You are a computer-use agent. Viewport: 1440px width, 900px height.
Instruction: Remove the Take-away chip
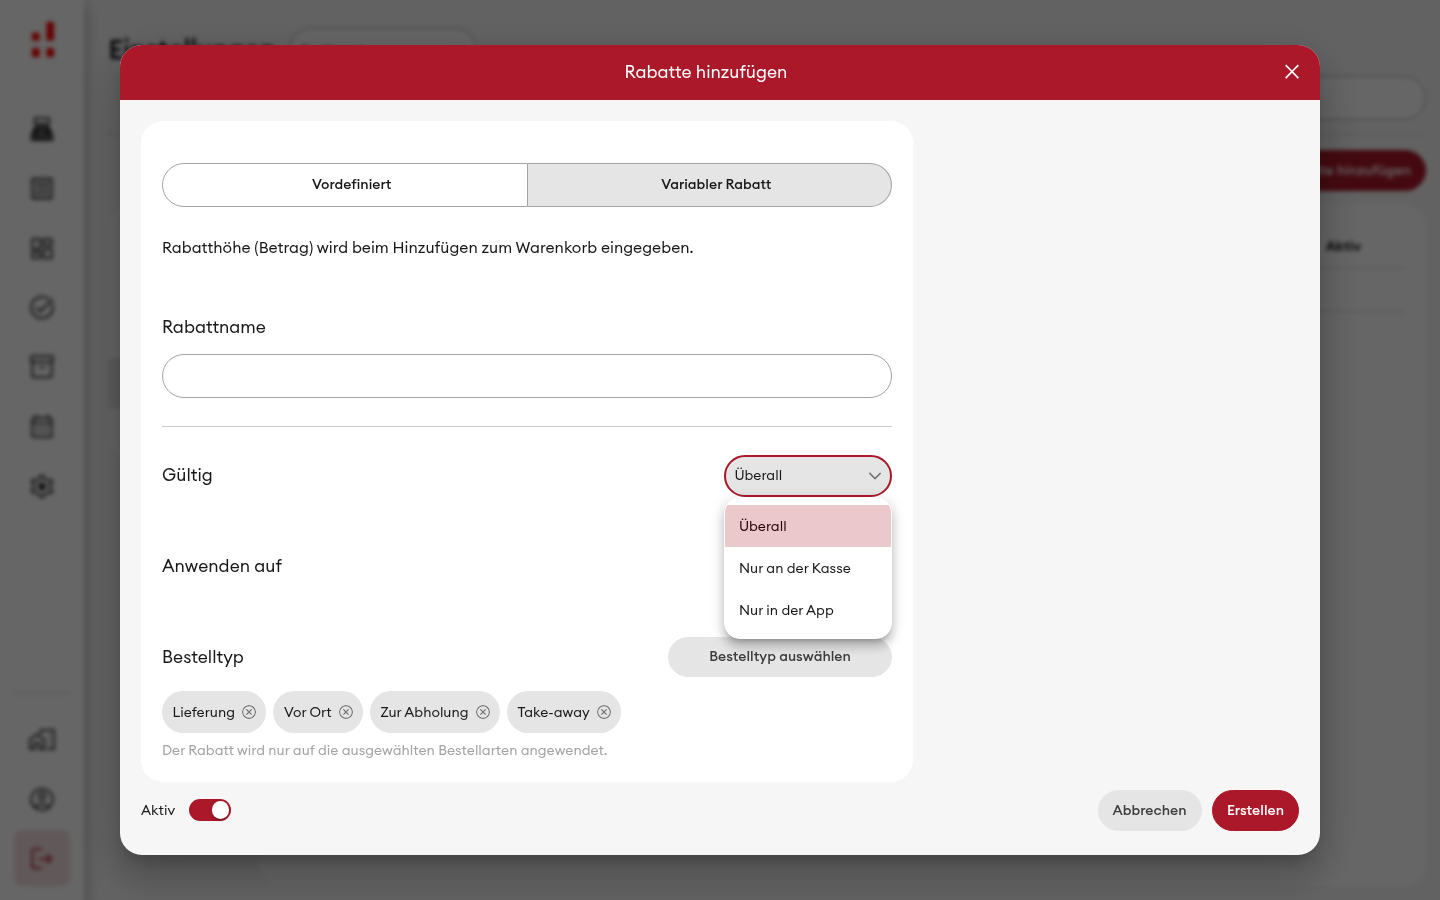(x=604, y=712)
